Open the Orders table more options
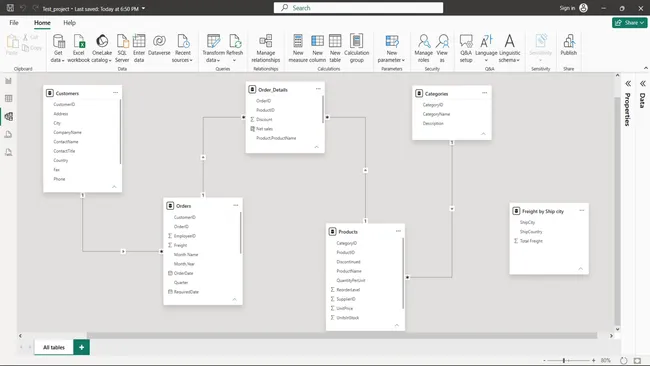The height and width of the screenshot is (366, 650). coord(236,205)
